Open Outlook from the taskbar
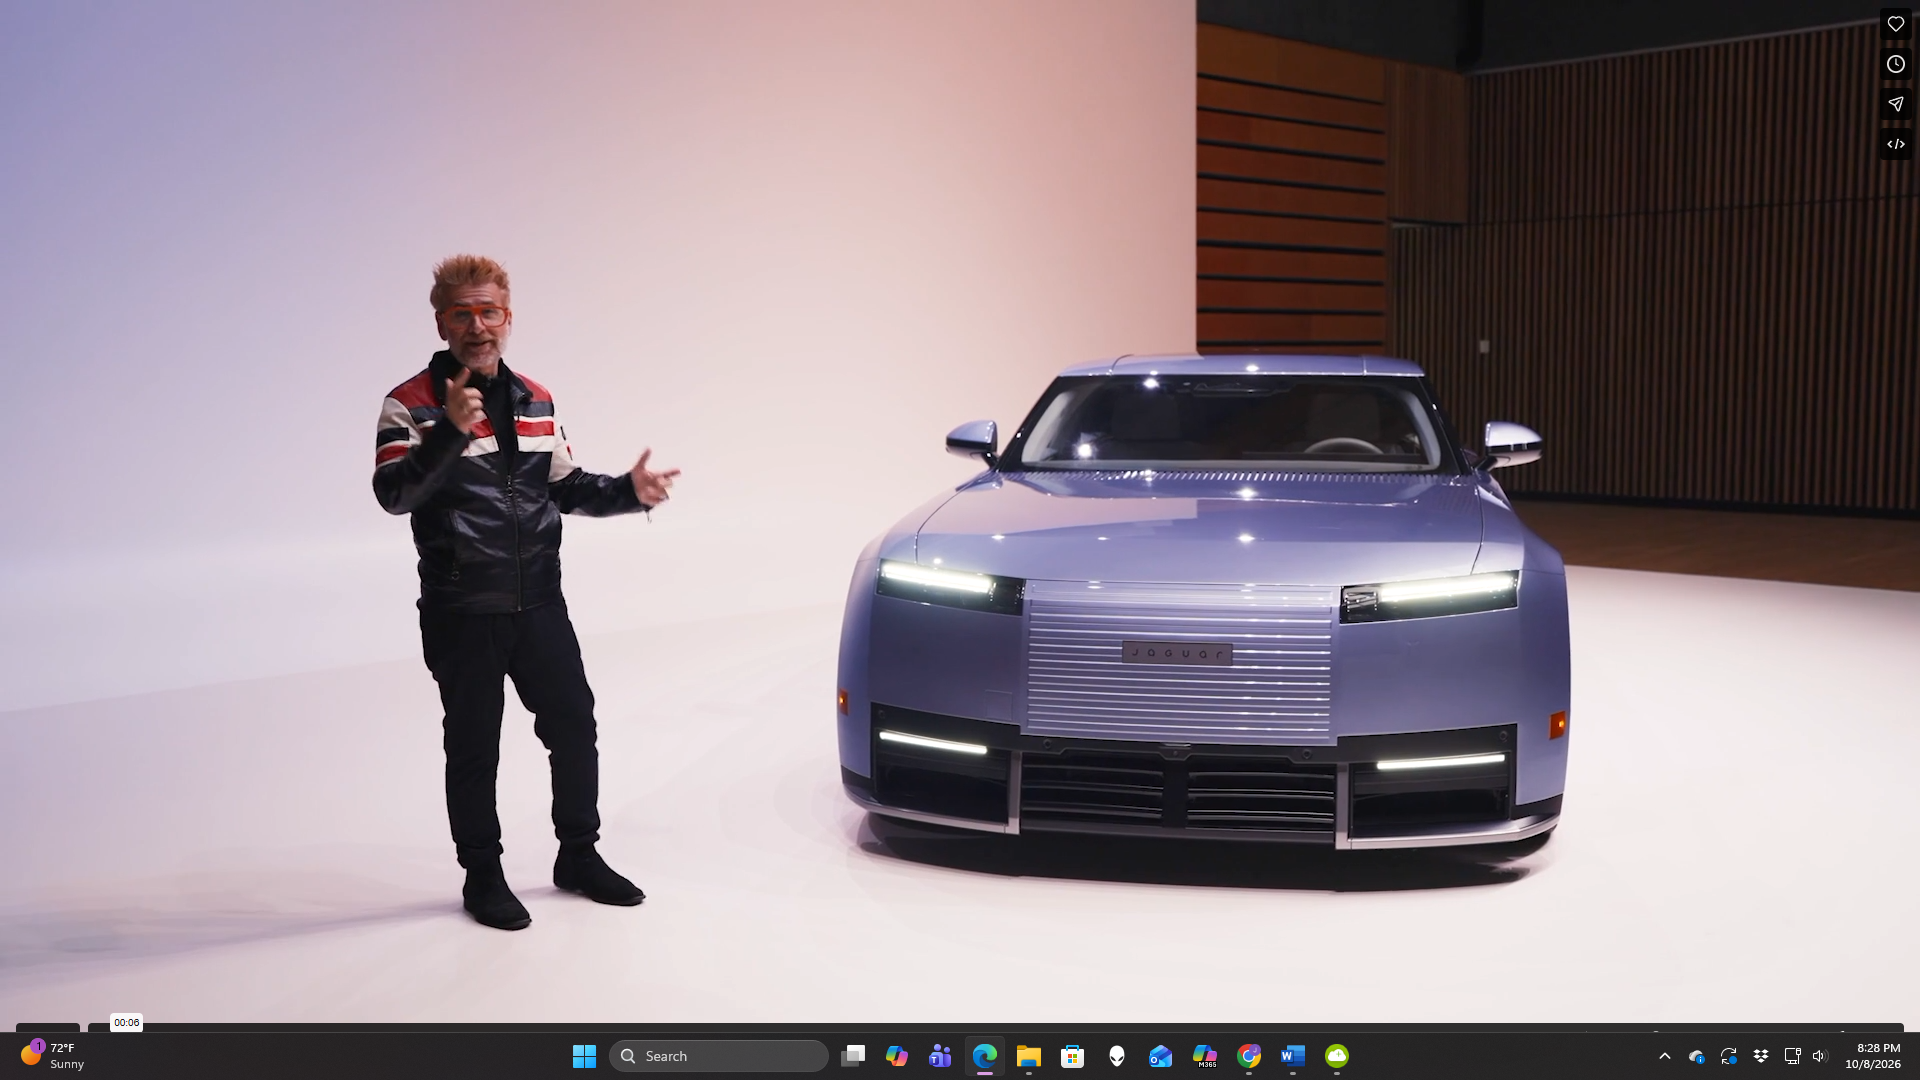The height and width of the screenshot is (1080, 1920). (1160, 1056)
